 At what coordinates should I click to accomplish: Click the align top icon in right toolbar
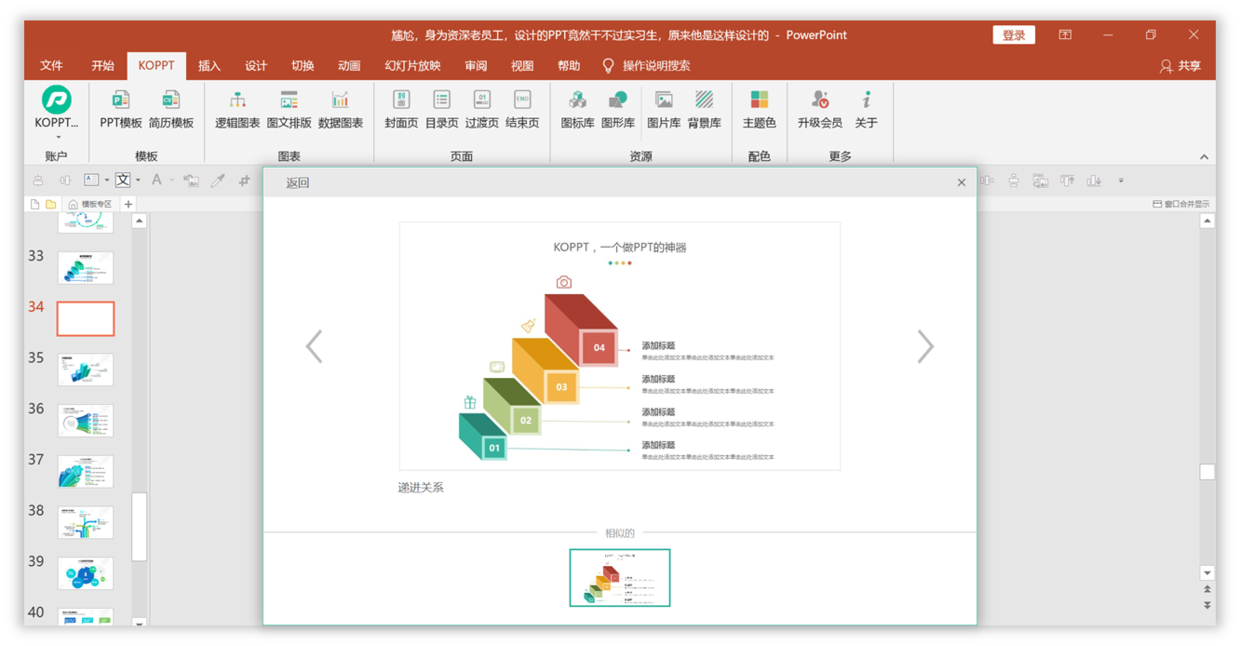tap(1067, 180)
